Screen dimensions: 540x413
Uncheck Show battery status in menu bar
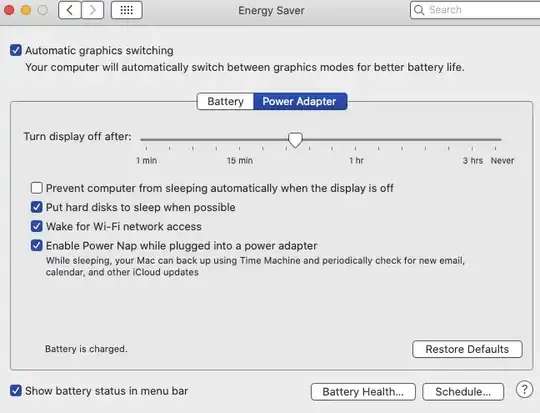16,391
